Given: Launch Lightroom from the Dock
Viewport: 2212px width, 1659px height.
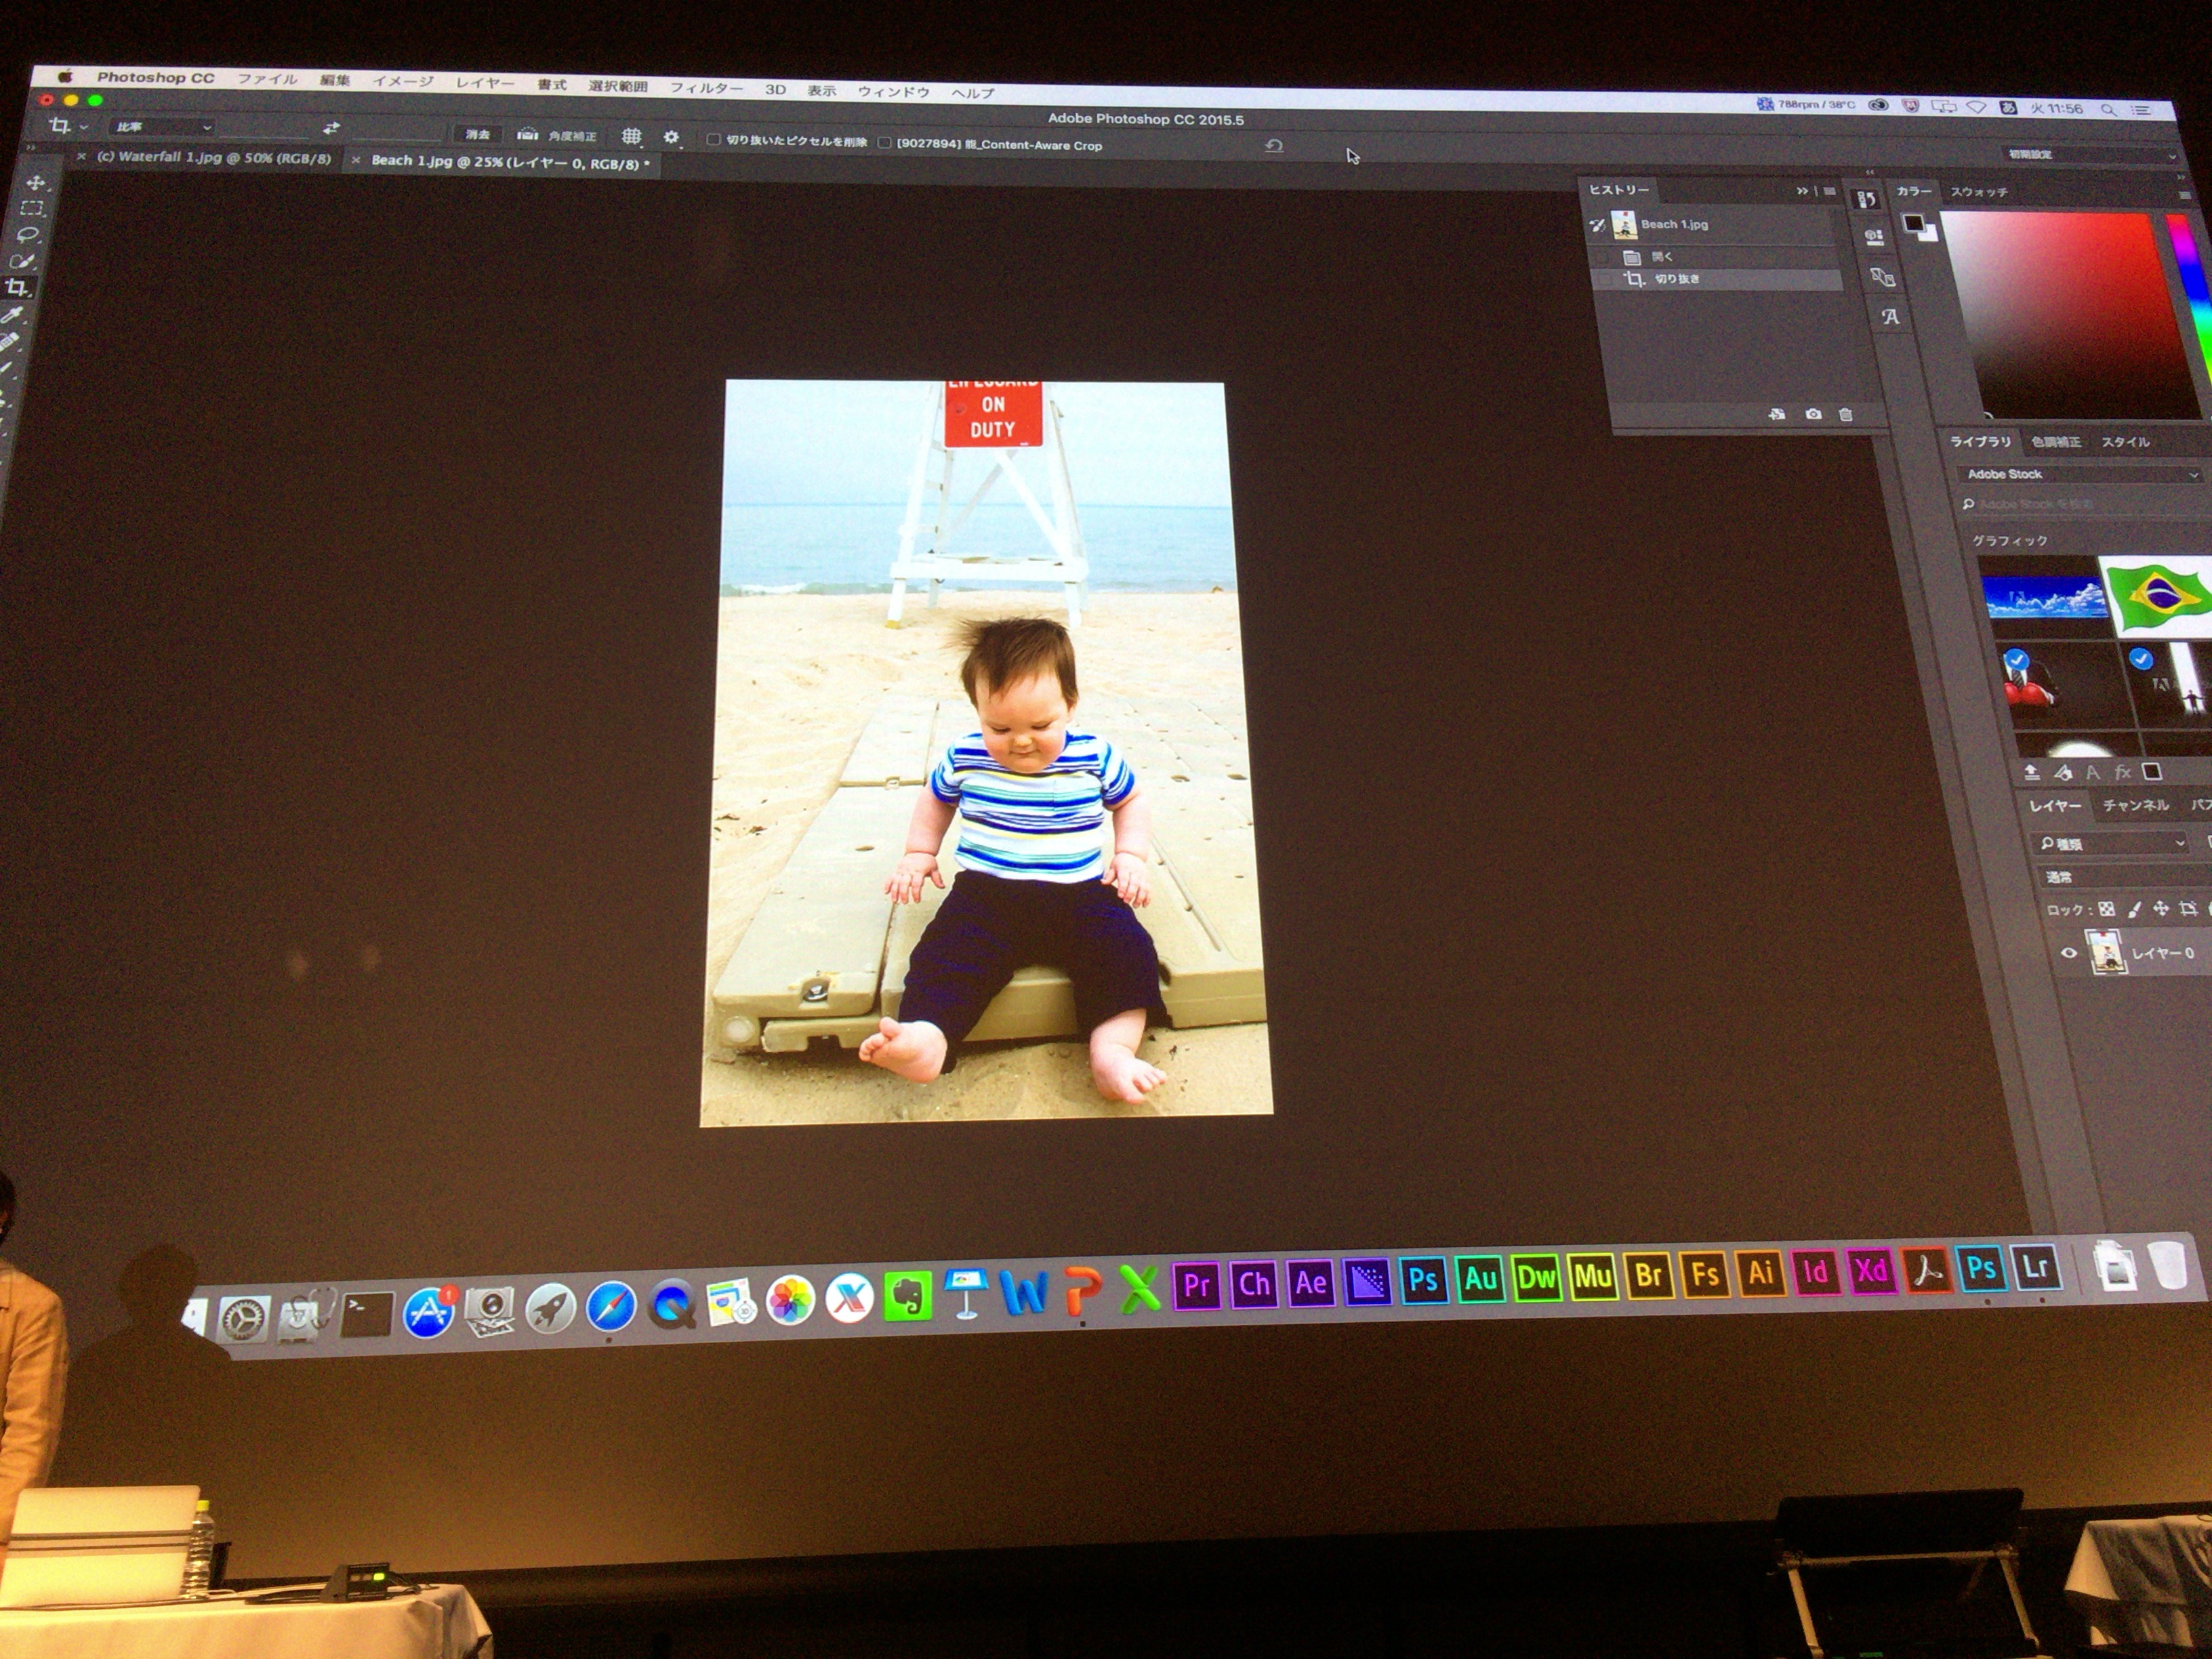Looking at the screenshot, I should [x=2037, y=1268].
